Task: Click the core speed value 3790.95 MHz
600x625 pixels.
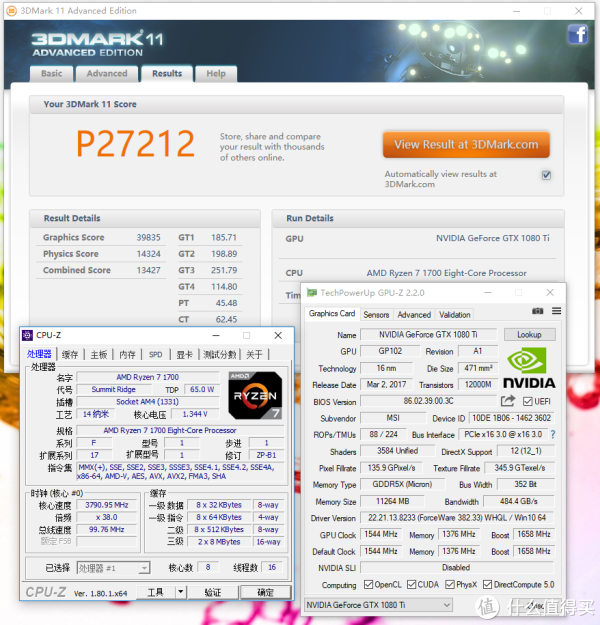Action: [107, 505]
